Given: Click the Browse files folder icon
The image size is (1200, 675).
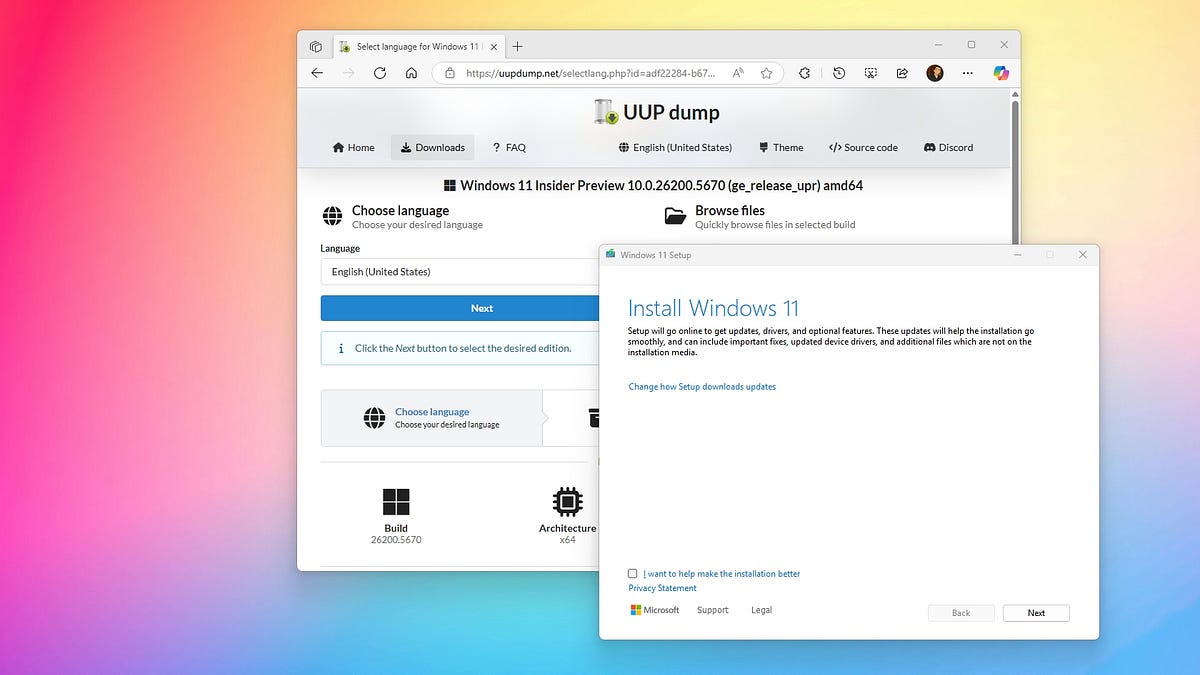Looking at the screenshot, I should coord(676,215).
